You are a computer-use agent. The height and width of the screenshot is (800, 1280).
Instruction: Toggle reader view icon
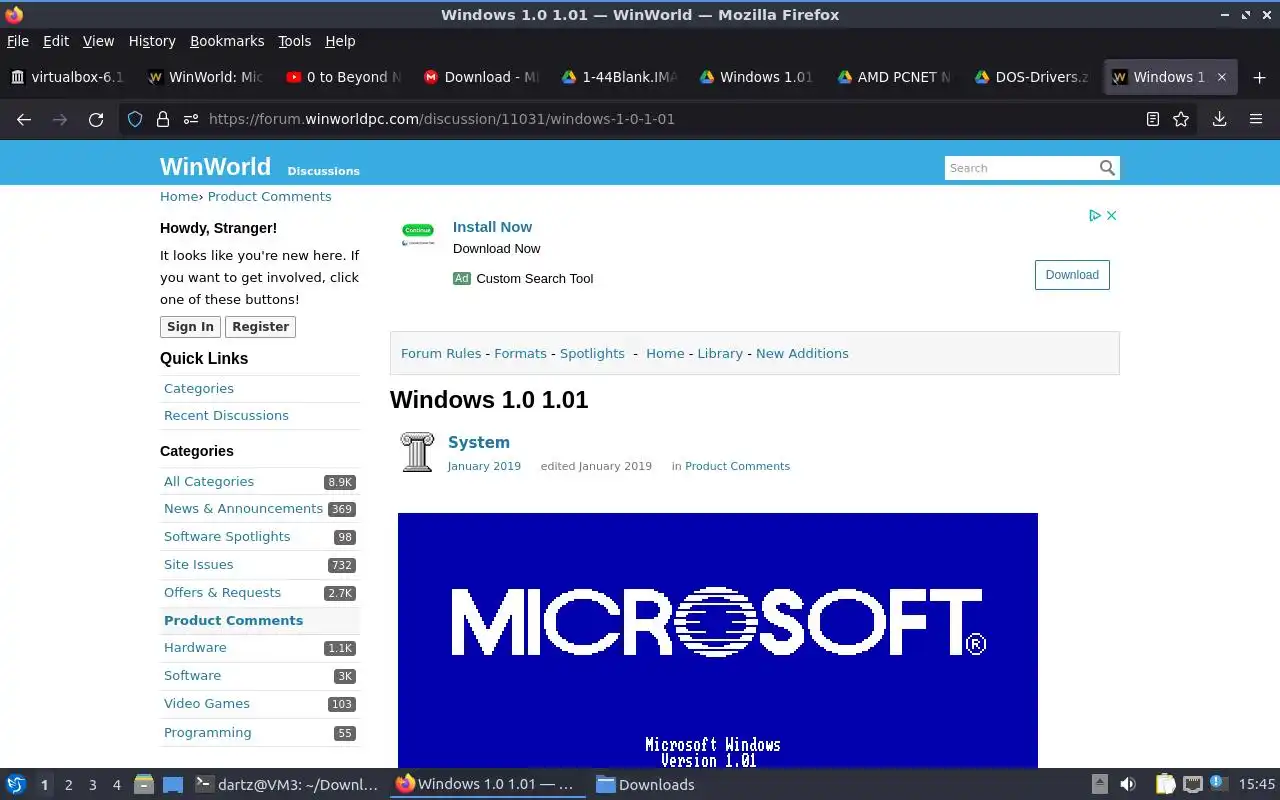[1153, 119]
